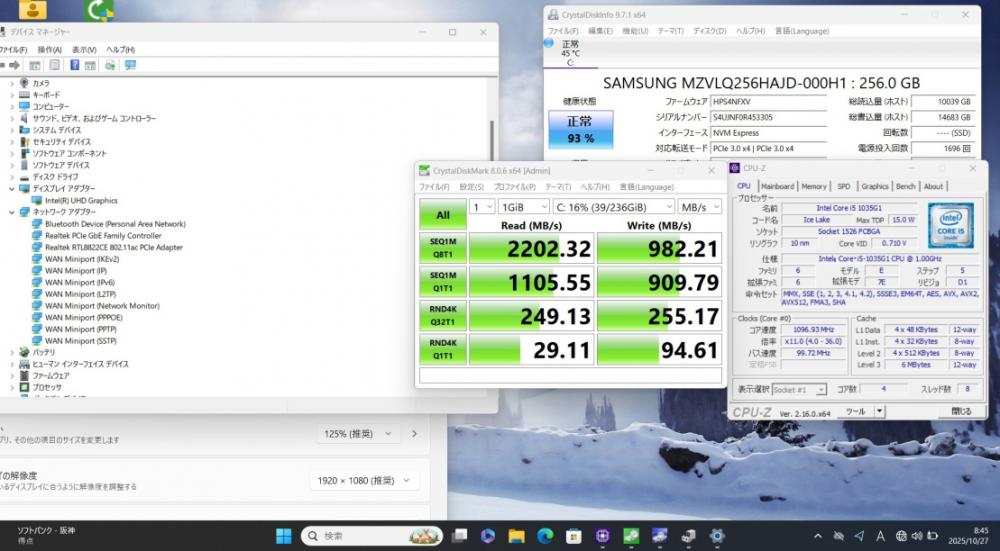
Task: Open プロファイル(P) menu in CrystalDiskMark
Action: pyautogui.click(x=514, y=187)
